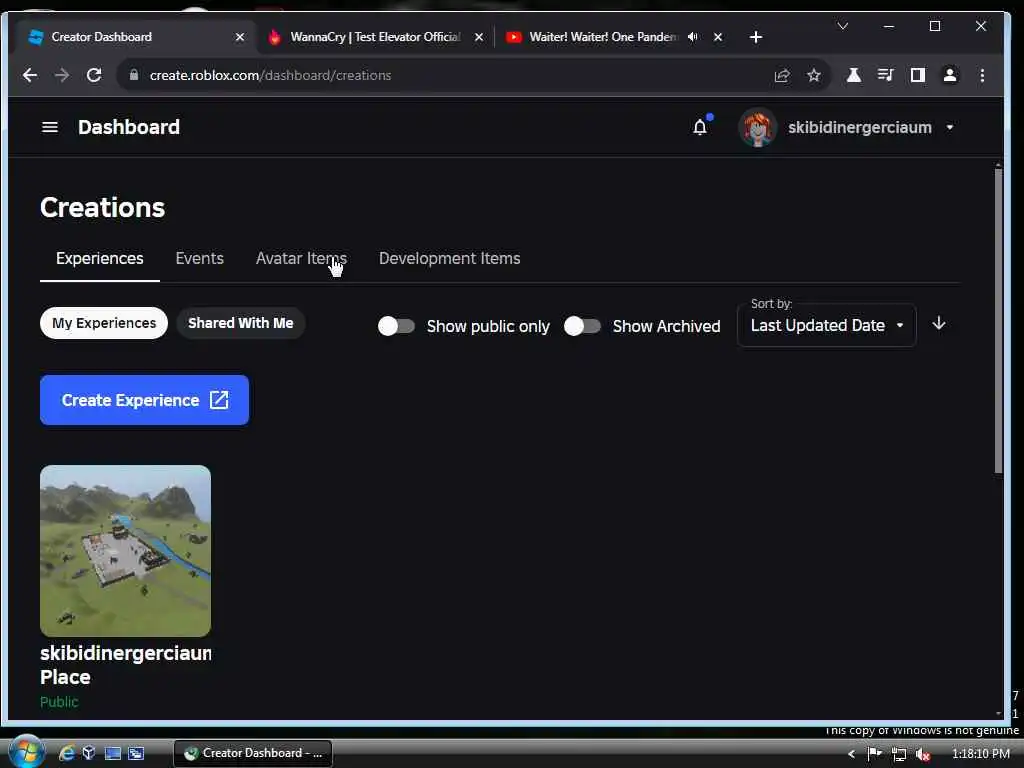
Task: Click the Public status label
Action: coord(59,702)
